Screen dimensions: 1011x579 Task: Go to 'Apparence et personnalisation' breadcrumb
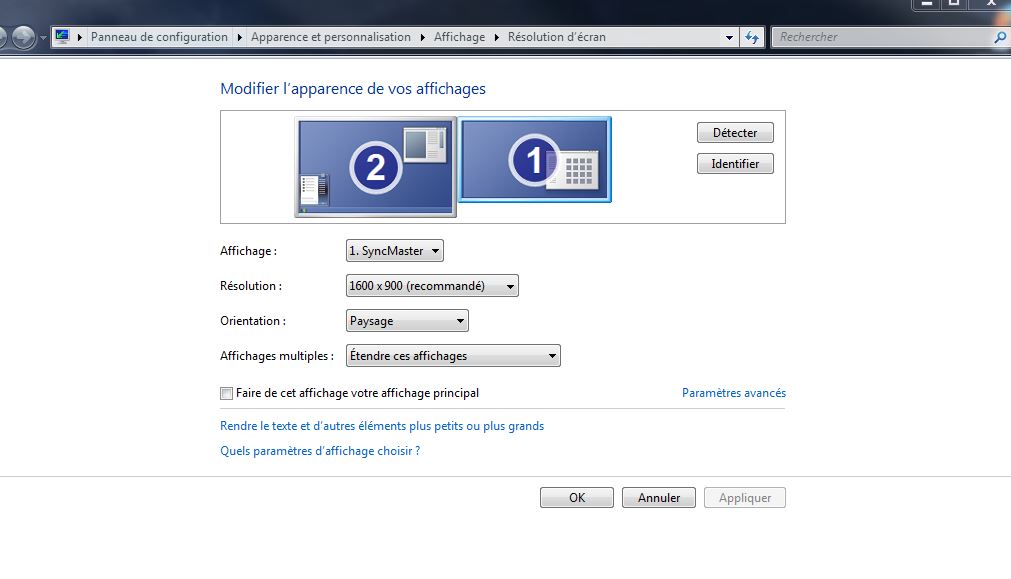click(x=330, y=37)
